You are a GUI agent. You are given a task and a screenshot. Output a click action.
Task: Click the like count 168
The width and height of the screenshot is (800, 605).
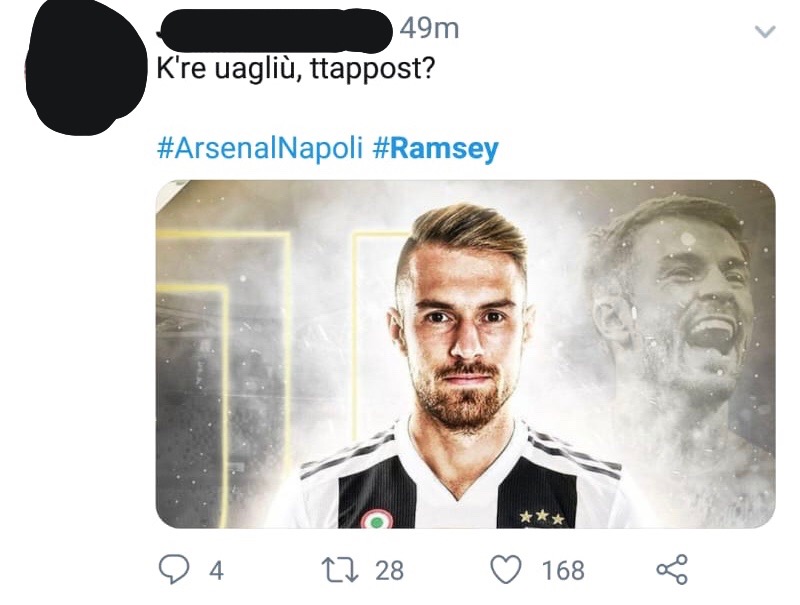click(563, 570)
